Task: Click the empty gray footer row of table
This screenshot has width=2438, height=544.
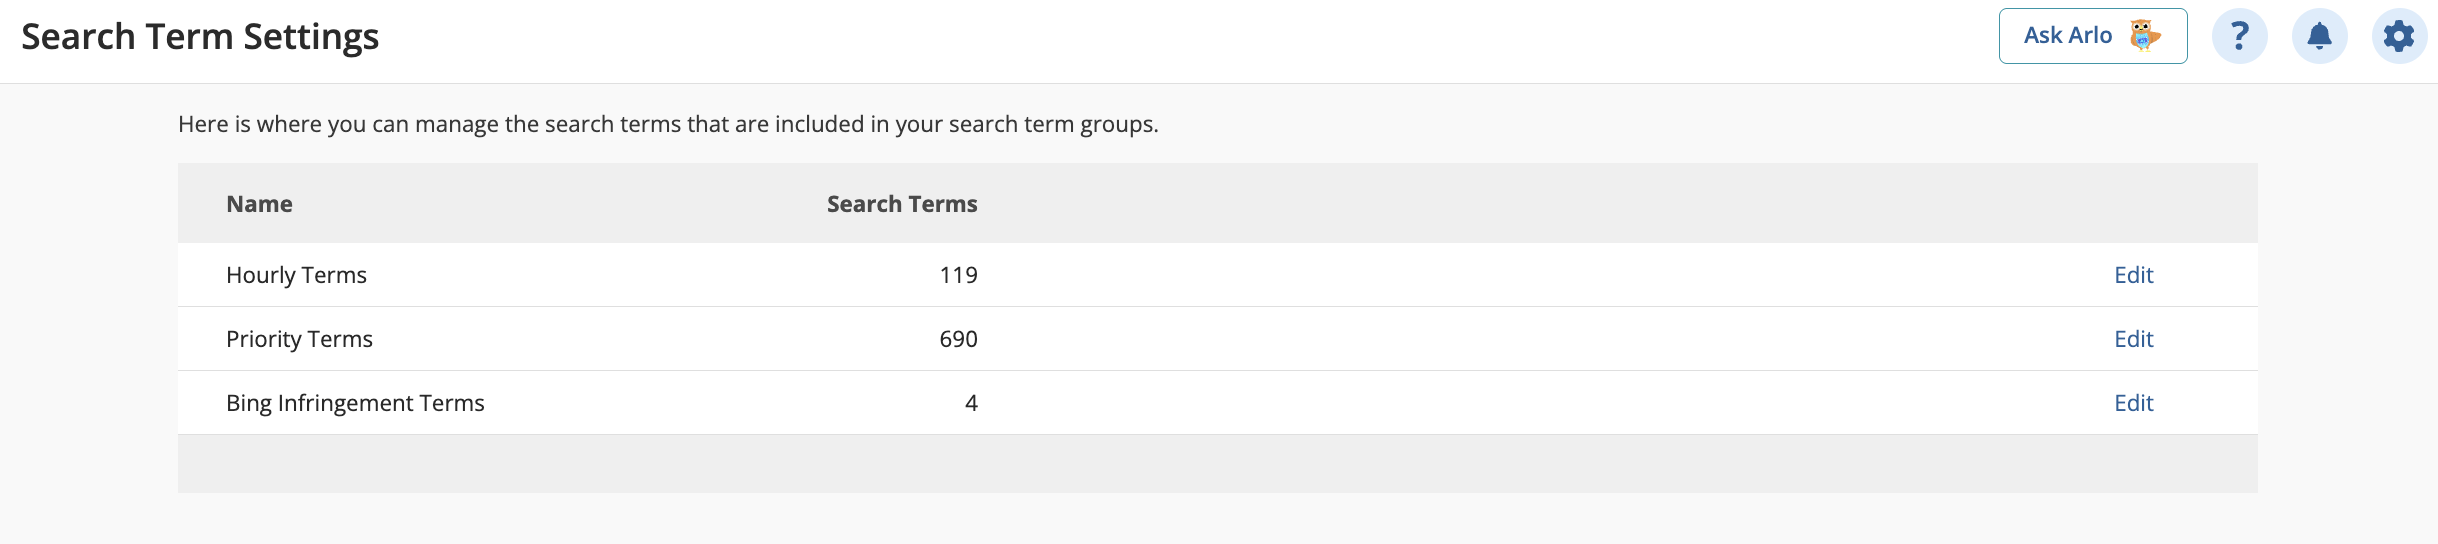Action: [1217, 463]
